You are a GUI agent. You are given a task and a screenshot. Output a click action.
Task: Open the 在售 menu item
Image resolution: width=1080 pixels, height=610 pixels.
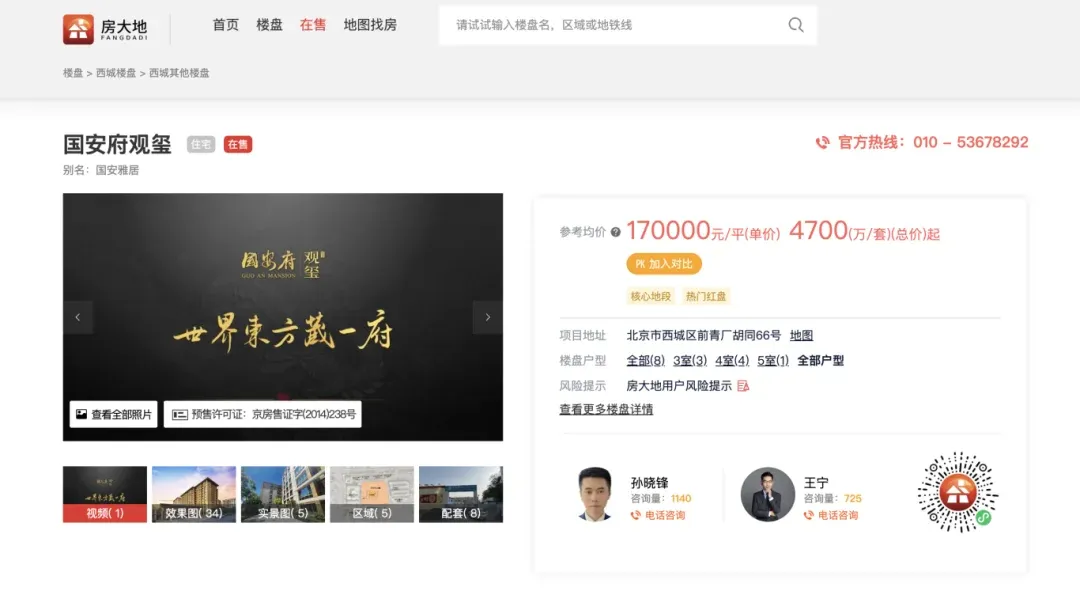pyautogui.click(x=313, y=26)
